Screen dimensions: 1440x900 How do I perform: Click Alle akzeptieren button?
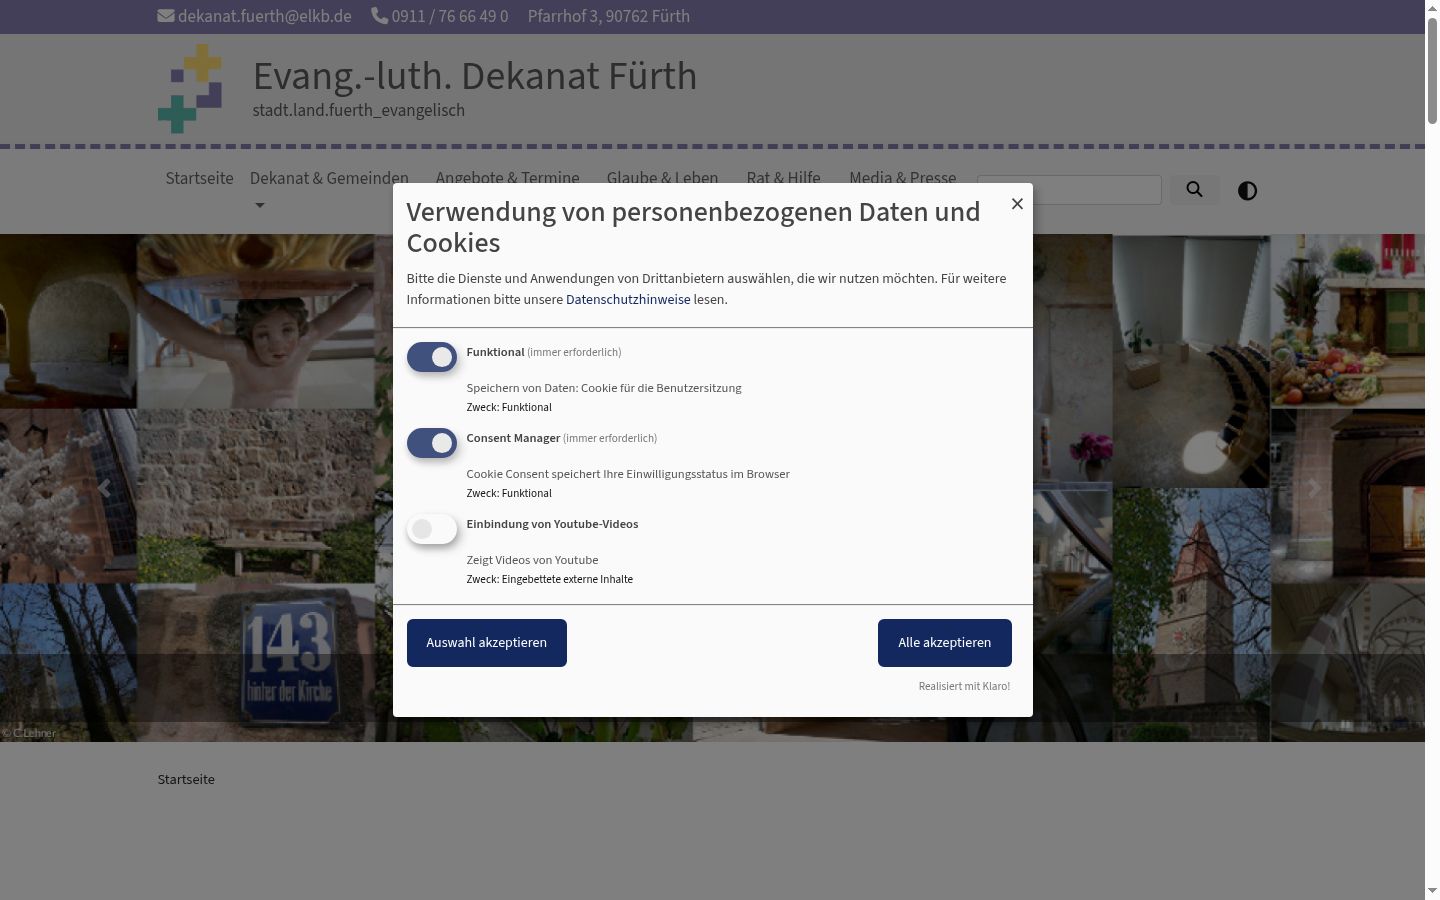pyautogui.click(x=945, y=643)
